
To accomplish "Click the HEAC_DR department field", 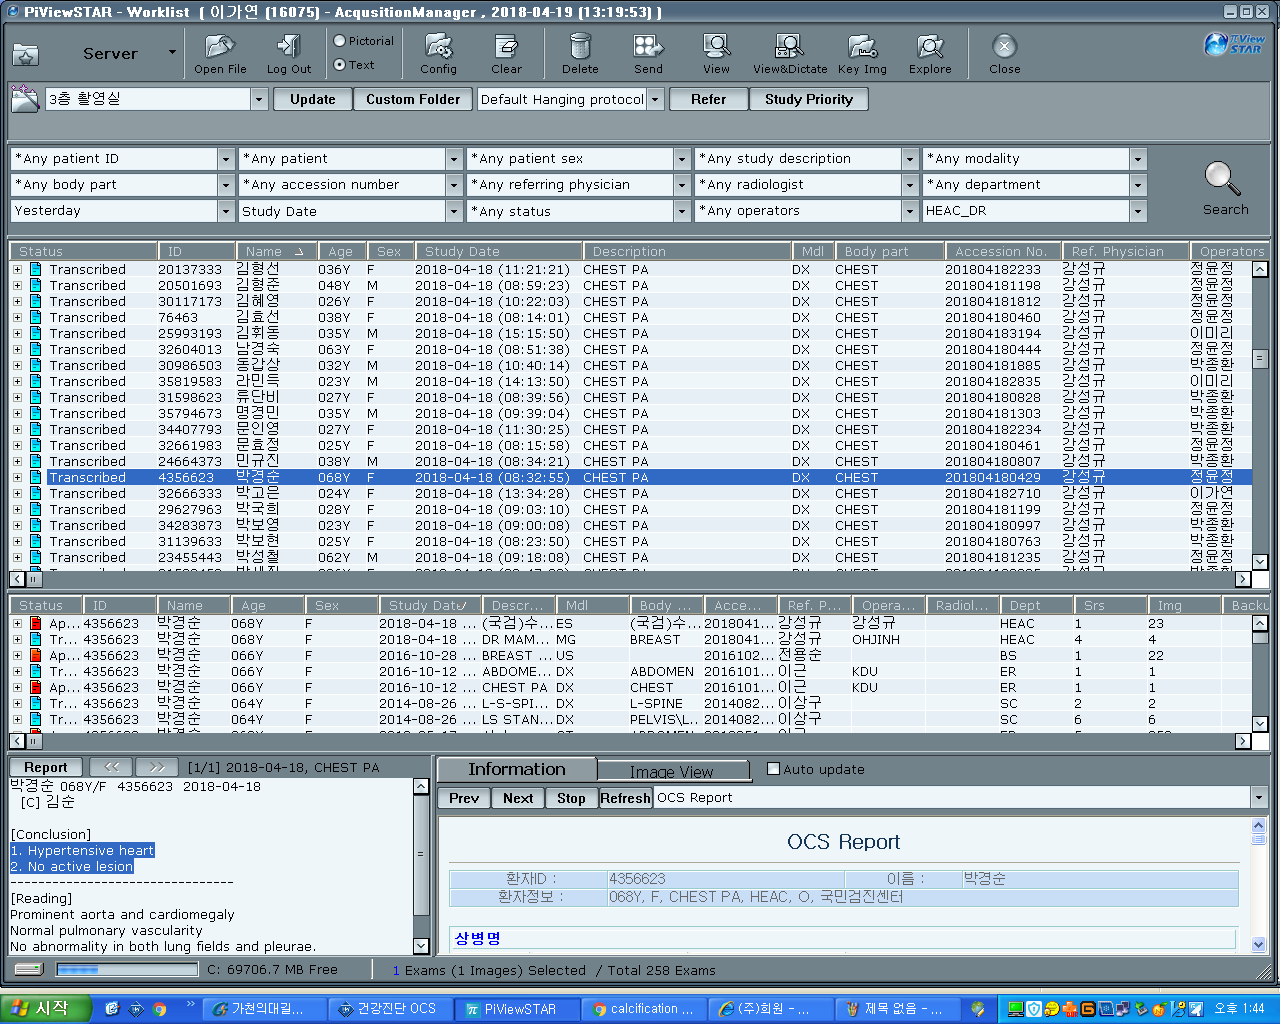I will [1026, 211].
